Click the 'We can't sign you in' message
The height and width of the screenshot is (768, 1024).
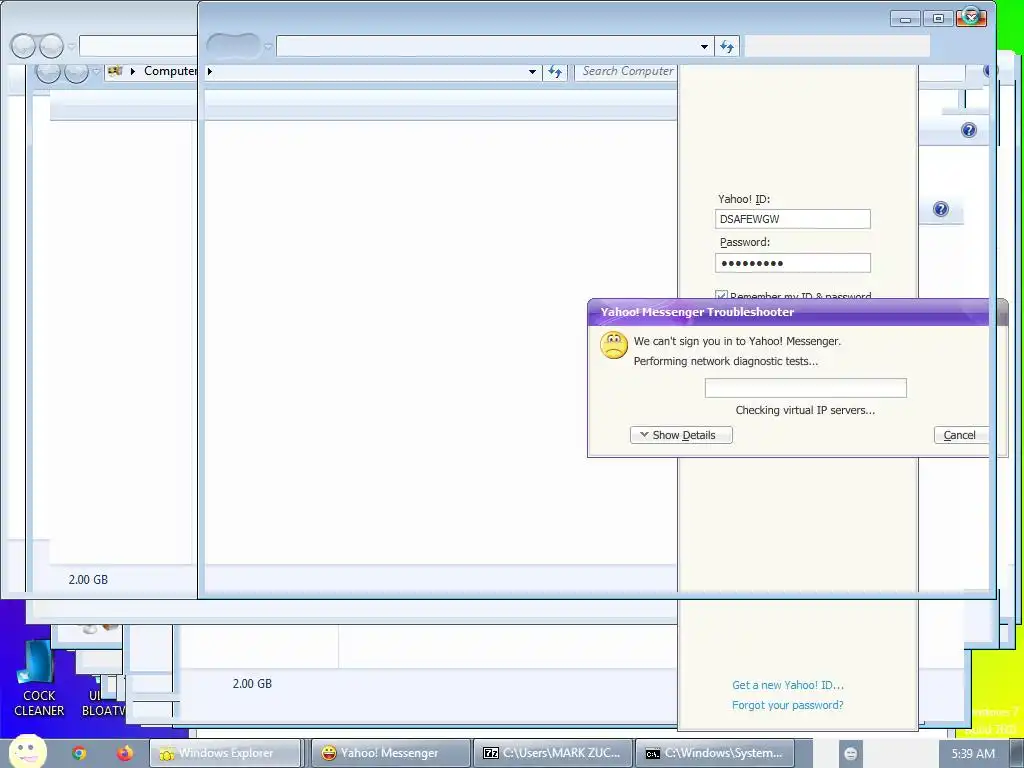click(737, 341)
